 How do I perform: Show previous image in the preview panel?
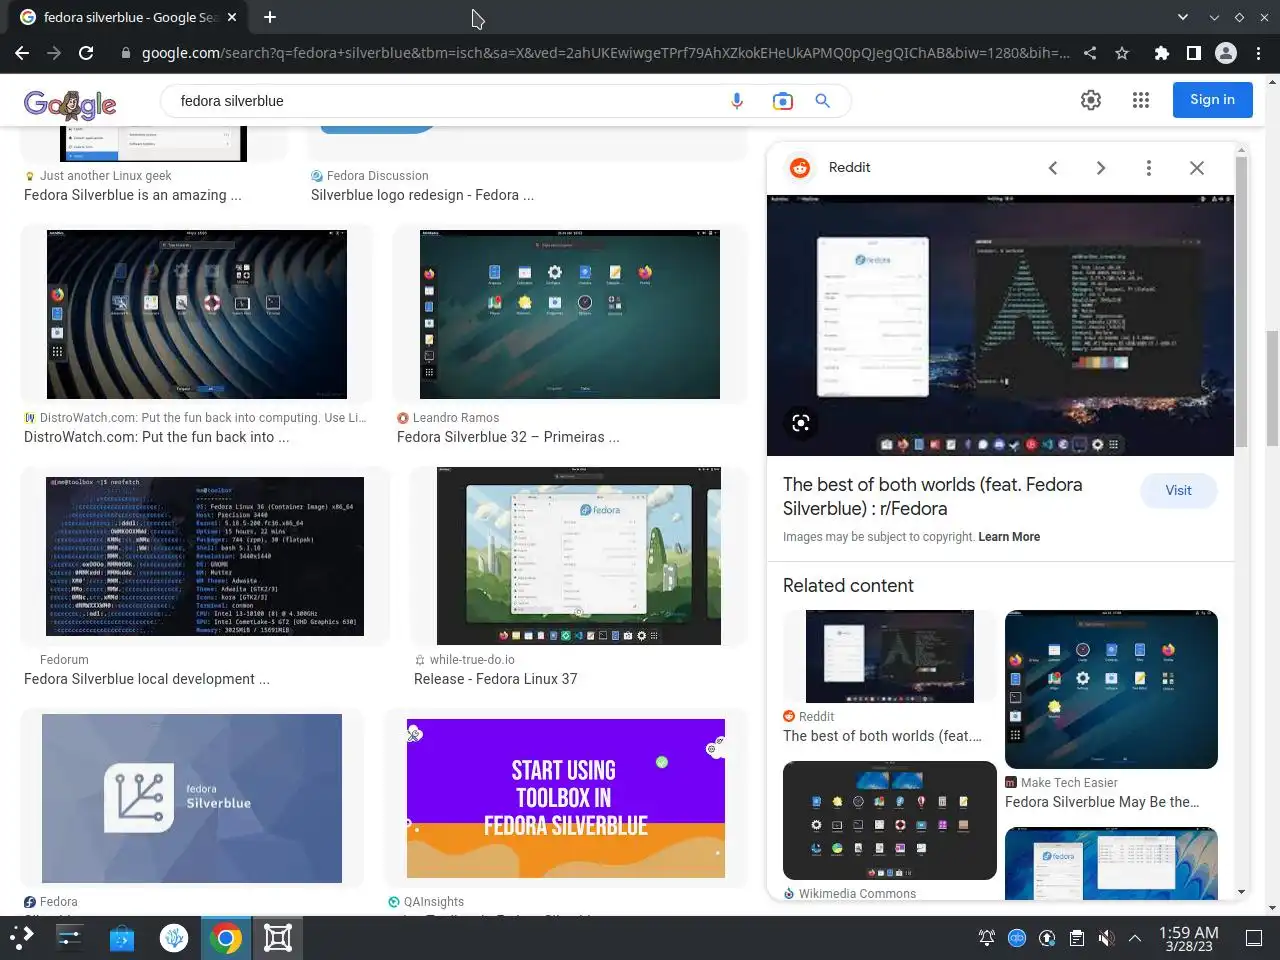coord(1053,168)
